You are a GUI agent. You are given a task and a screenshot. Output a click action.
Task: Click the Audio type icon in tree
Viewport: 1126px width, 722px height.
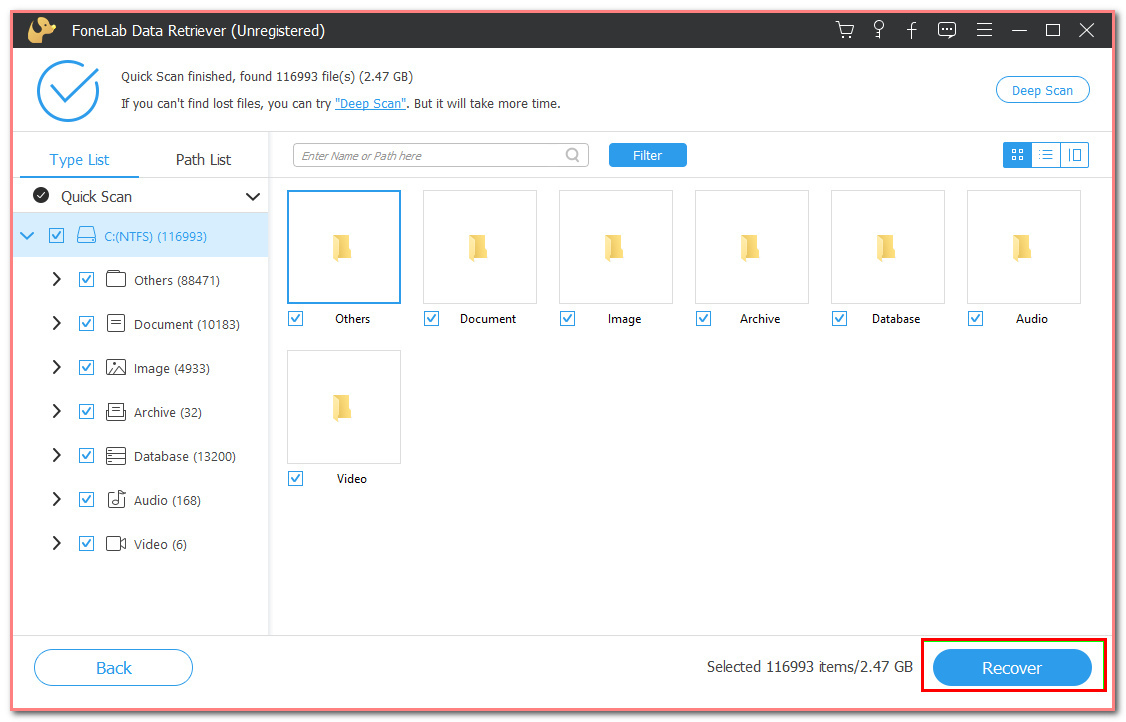click(x=116, y=499)
